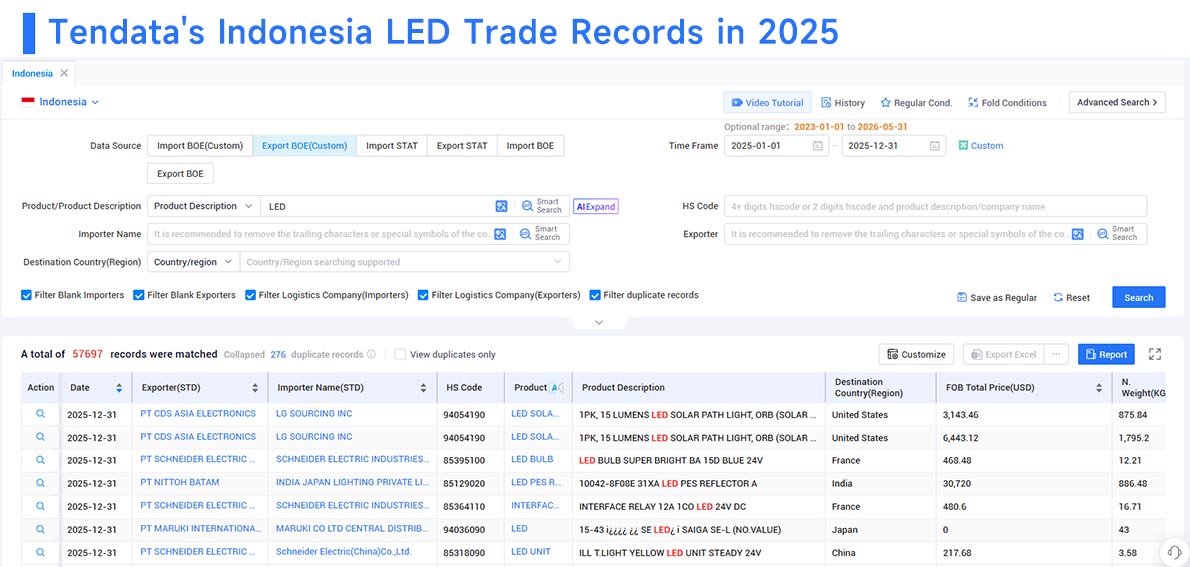Open the Country/region type dropdown
Screen dimensions: 1190x567
pyautogui.click(x=193, y=262)
